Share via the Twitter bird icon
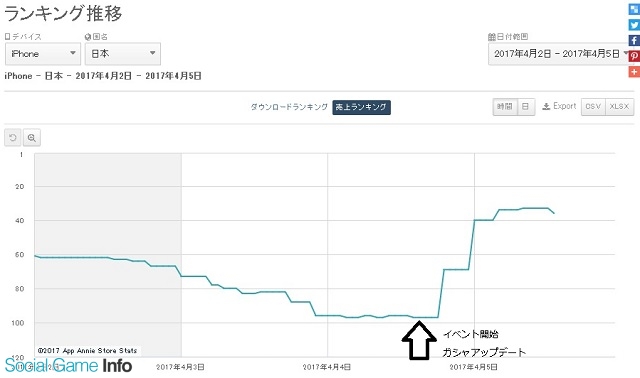Viewport: 640px width, 378px height. click(634, 25)
